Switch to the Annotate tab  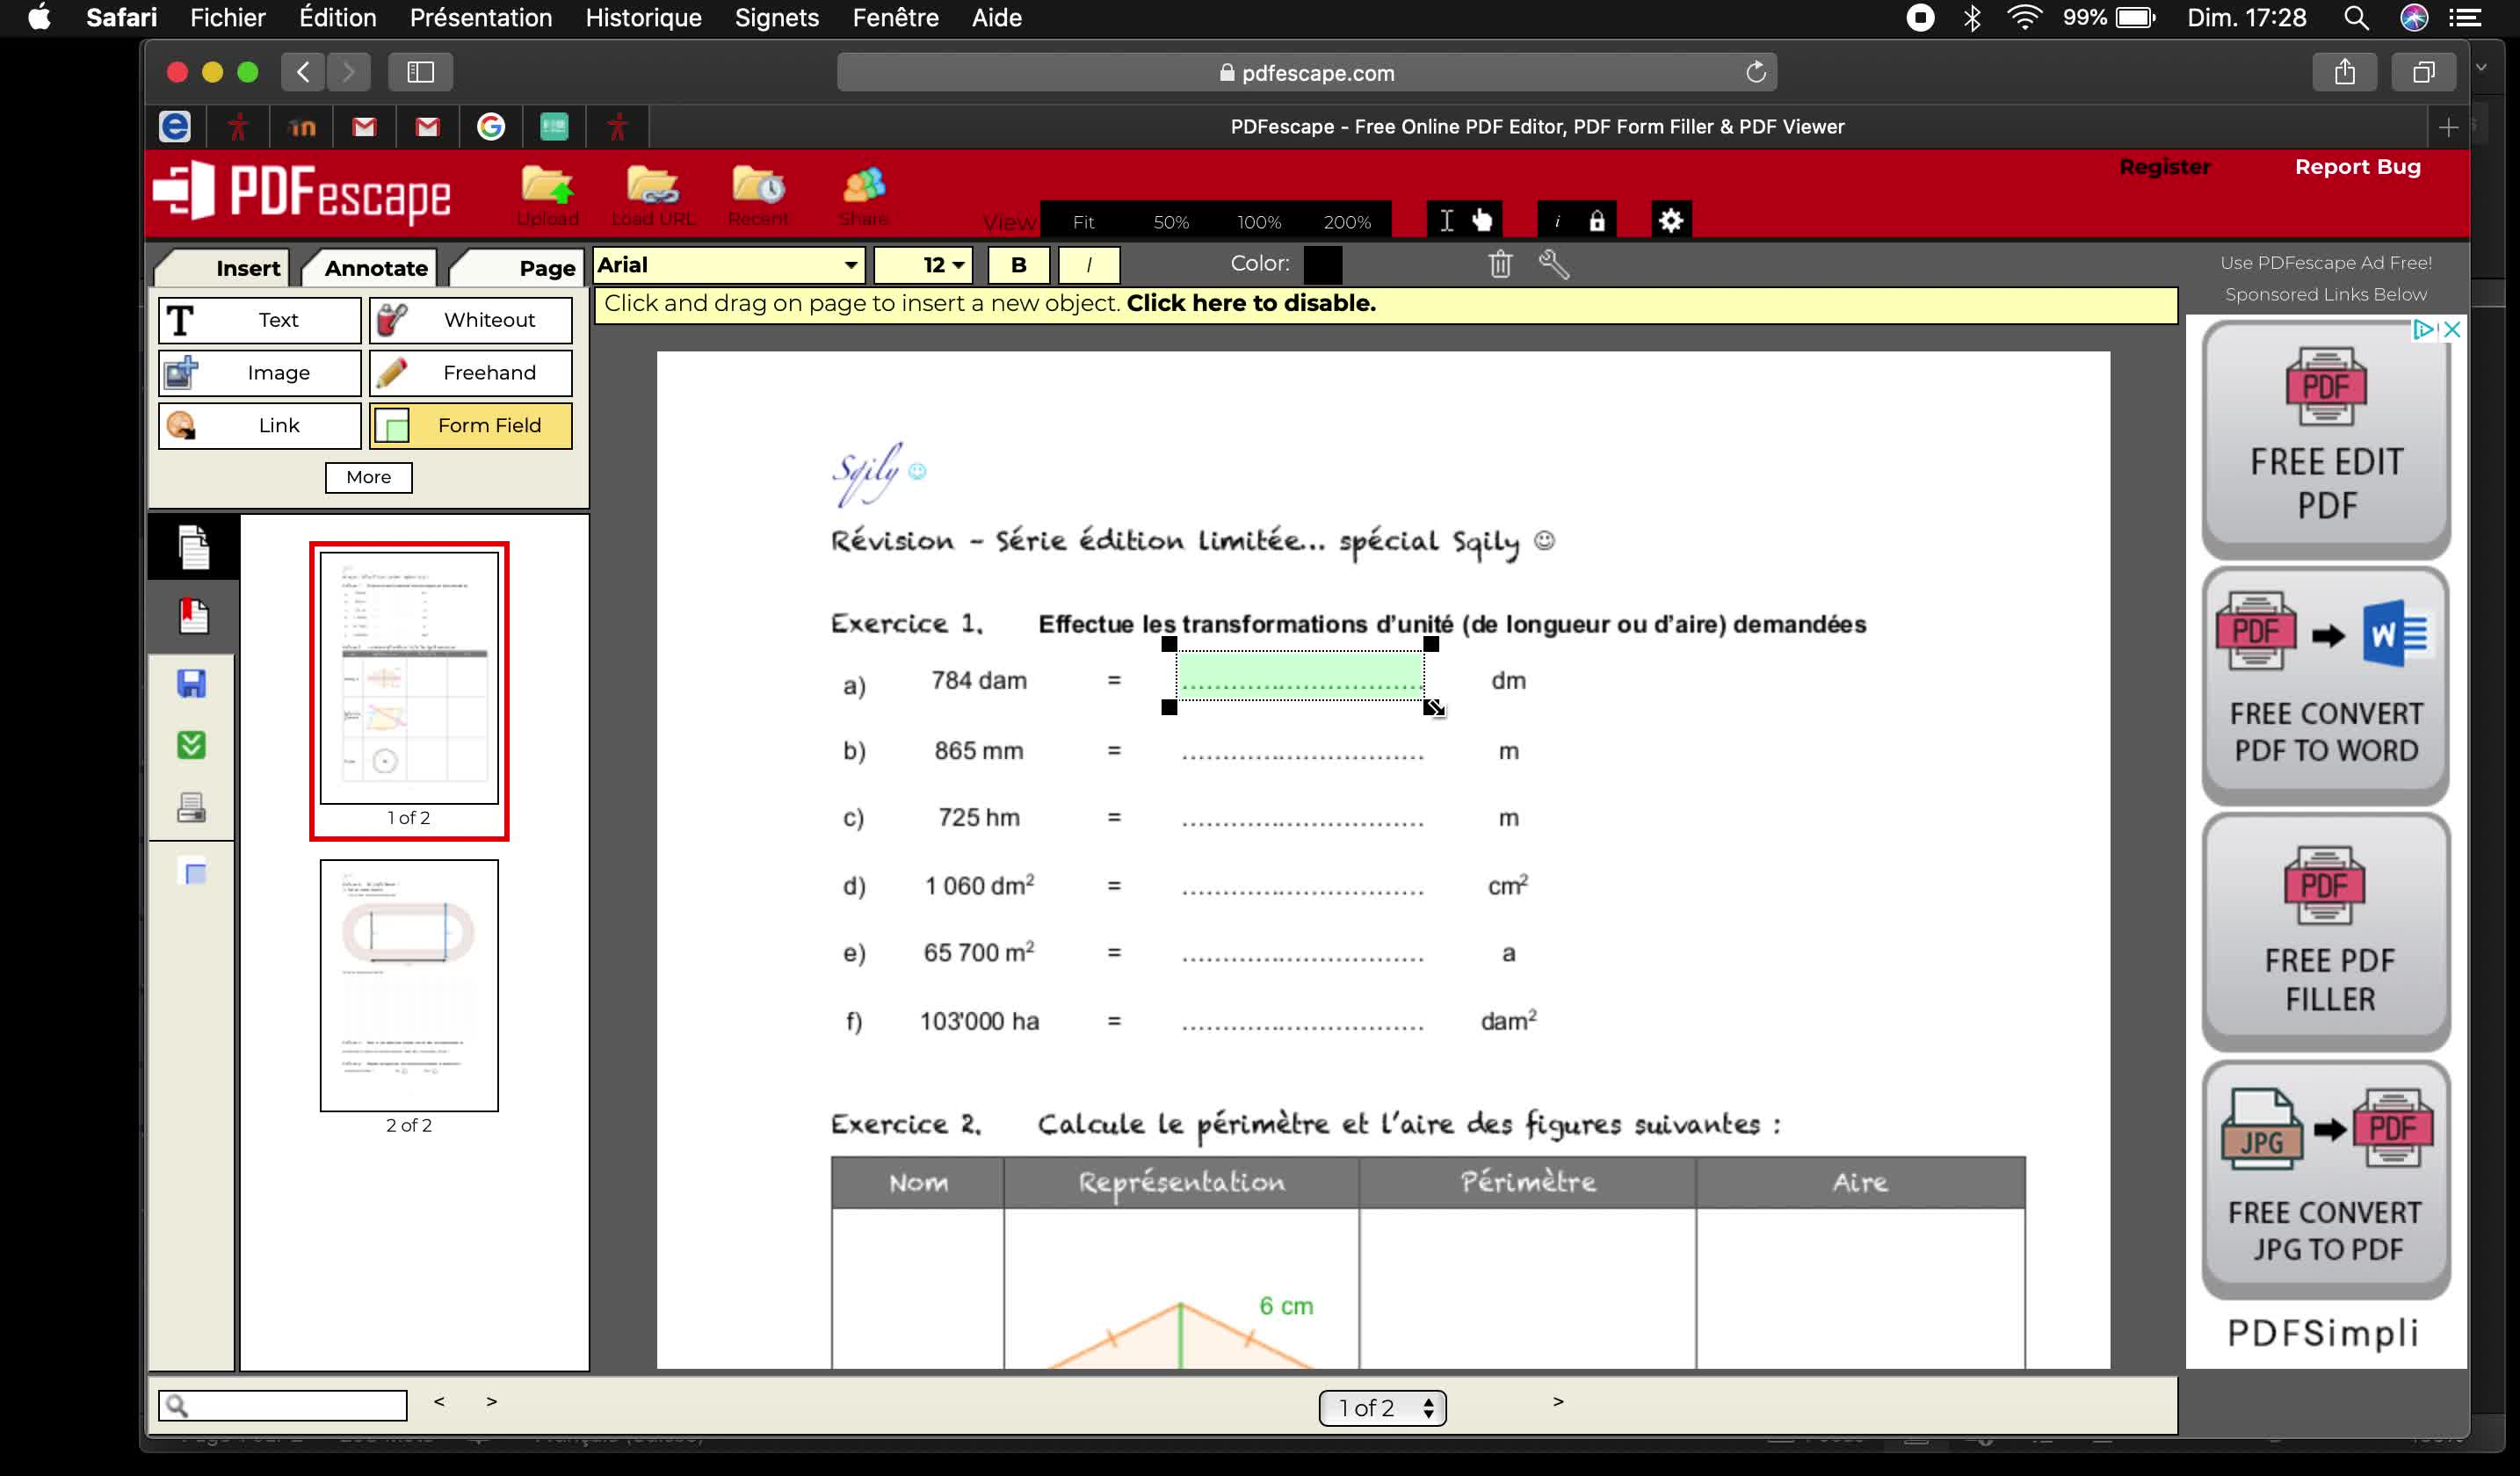pos(376,268)
